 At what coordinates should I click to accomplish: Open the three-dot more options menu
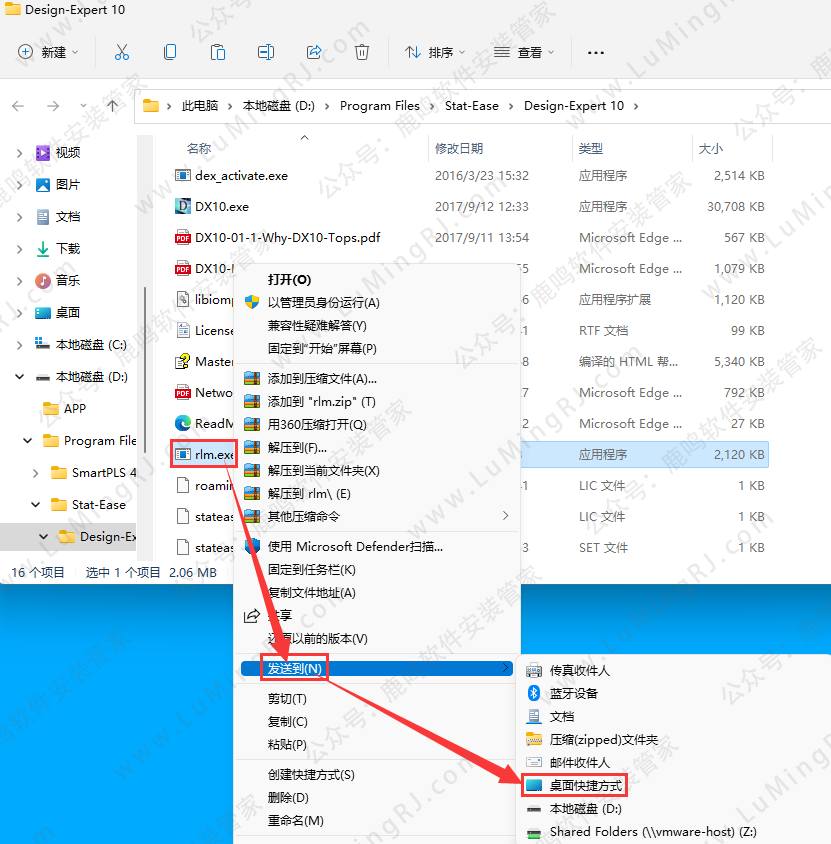tap(596, 52)
